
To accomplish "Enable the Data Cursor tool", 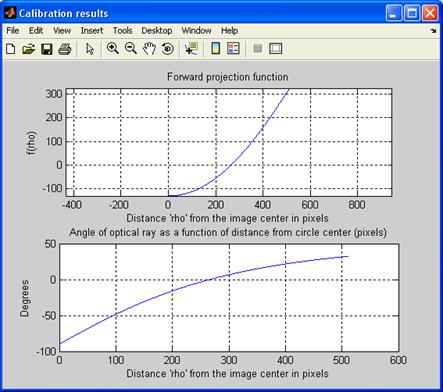I will 192,49.
